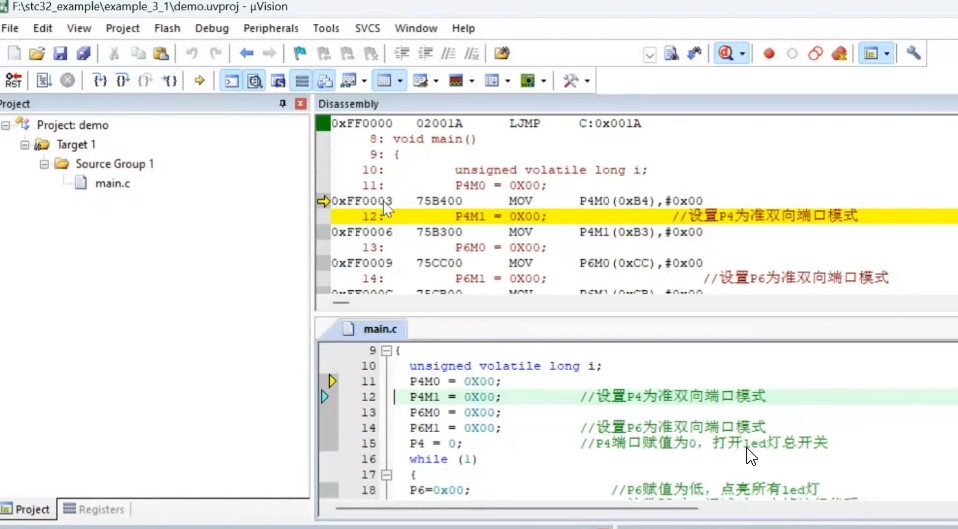Viewport: 958px width, 529px height.
Task: Collapse the Source Group 1 node
Action: [x=44, y=164]
